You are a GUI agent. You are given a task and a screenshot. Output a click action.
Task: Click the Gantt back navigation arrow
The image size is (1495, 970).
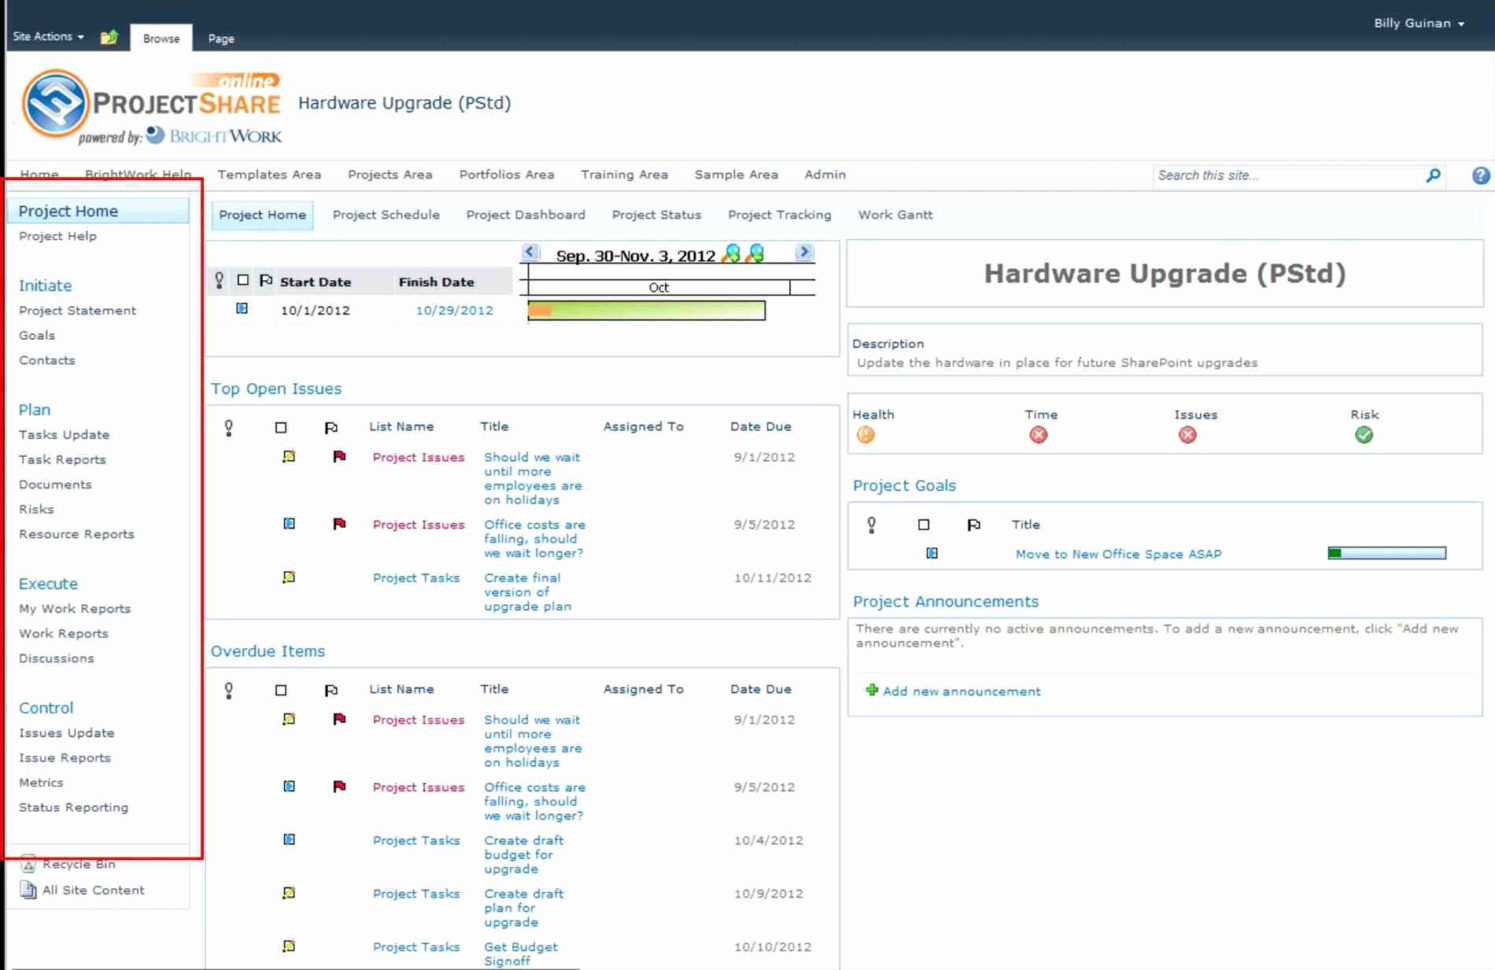531,252
